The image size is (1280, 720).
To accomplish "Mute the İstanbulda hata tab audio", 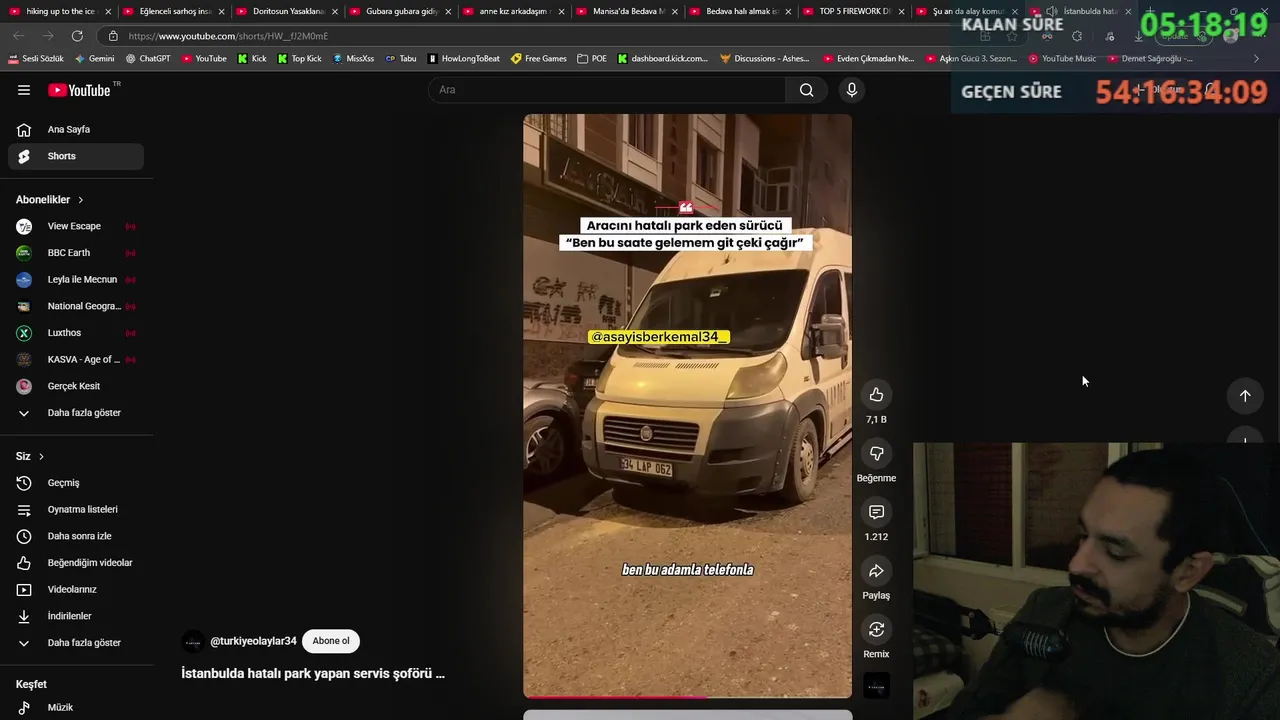I will point(1052,11).
